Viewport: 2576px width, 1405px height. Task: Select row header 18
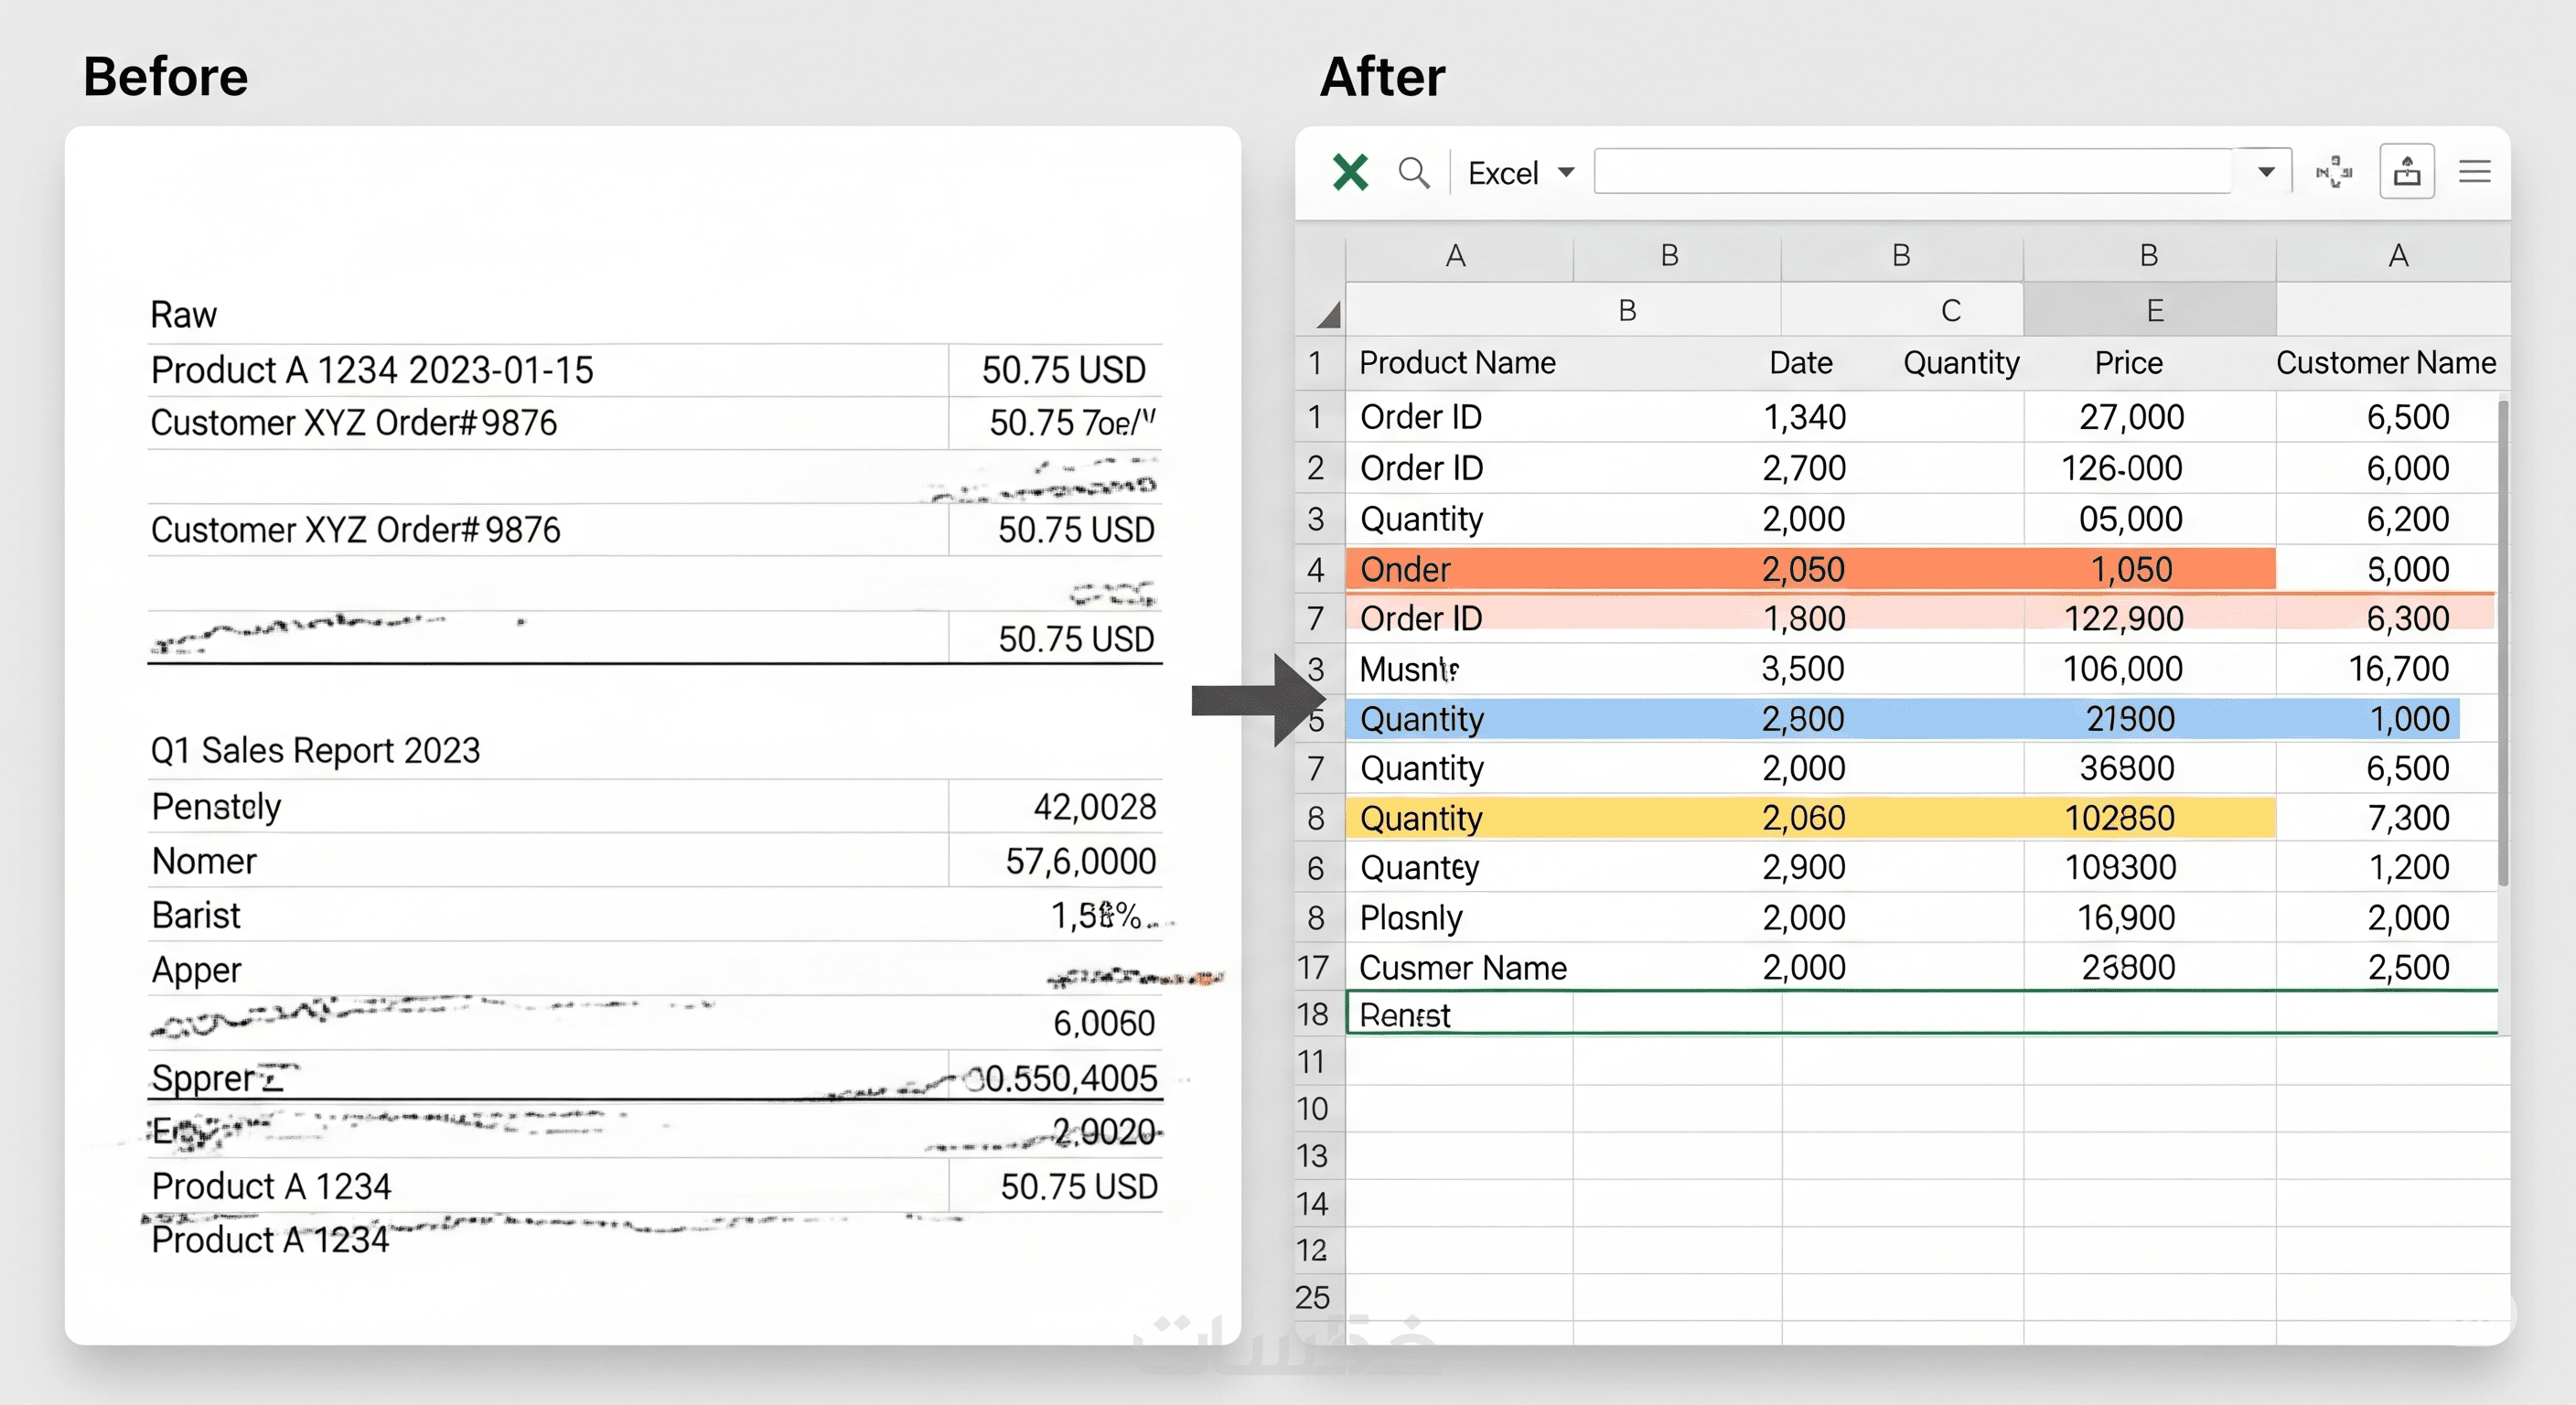[1313, 1015]
